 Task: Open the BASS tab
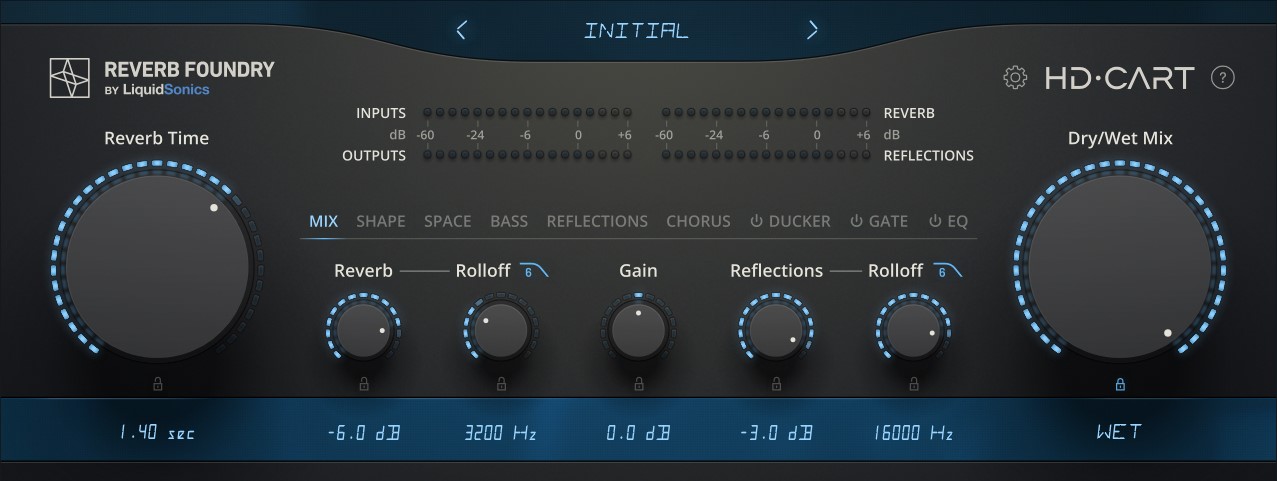click(x=509, y=221)
